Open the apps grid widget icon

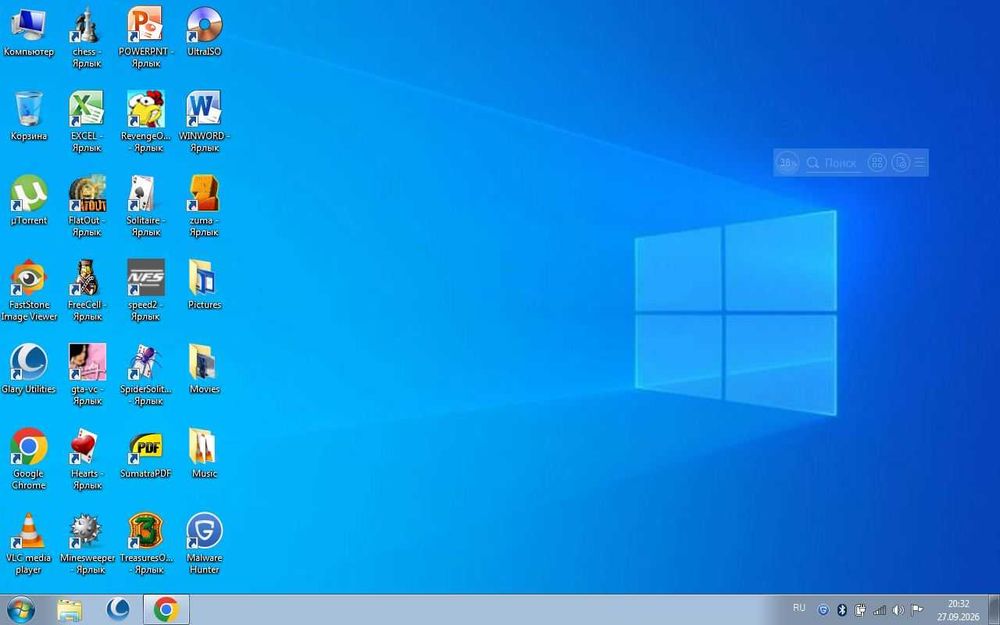tap(877, 163)
